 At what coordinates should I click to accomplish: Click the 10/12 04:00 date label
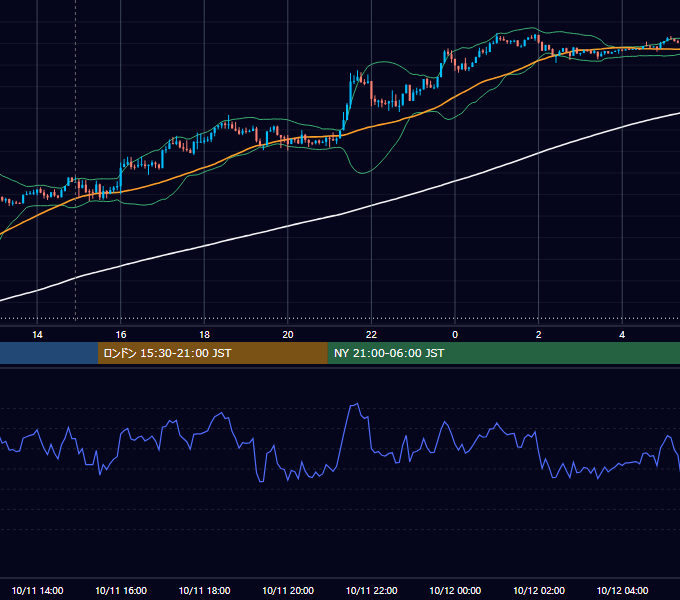622,590
